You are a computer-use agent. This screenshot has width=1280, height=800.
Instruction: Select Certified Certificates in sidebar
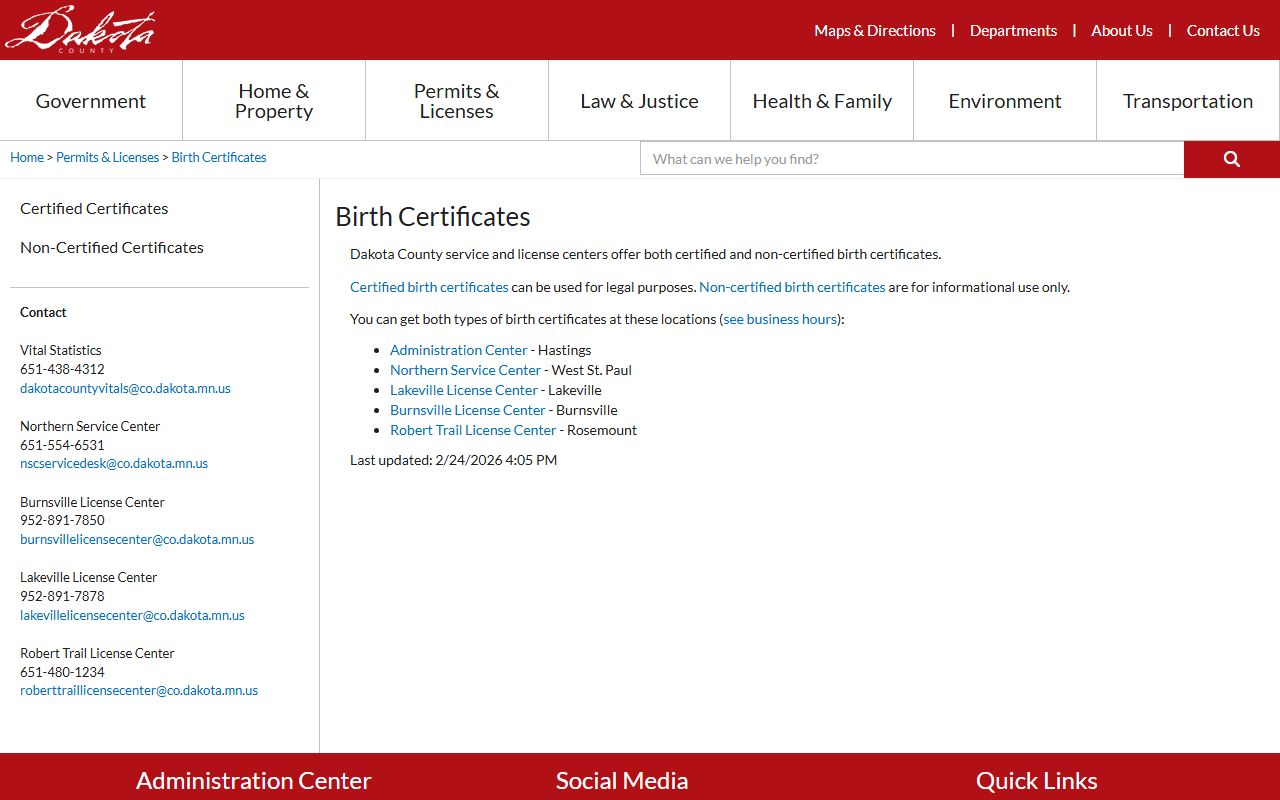pos(94,209)
